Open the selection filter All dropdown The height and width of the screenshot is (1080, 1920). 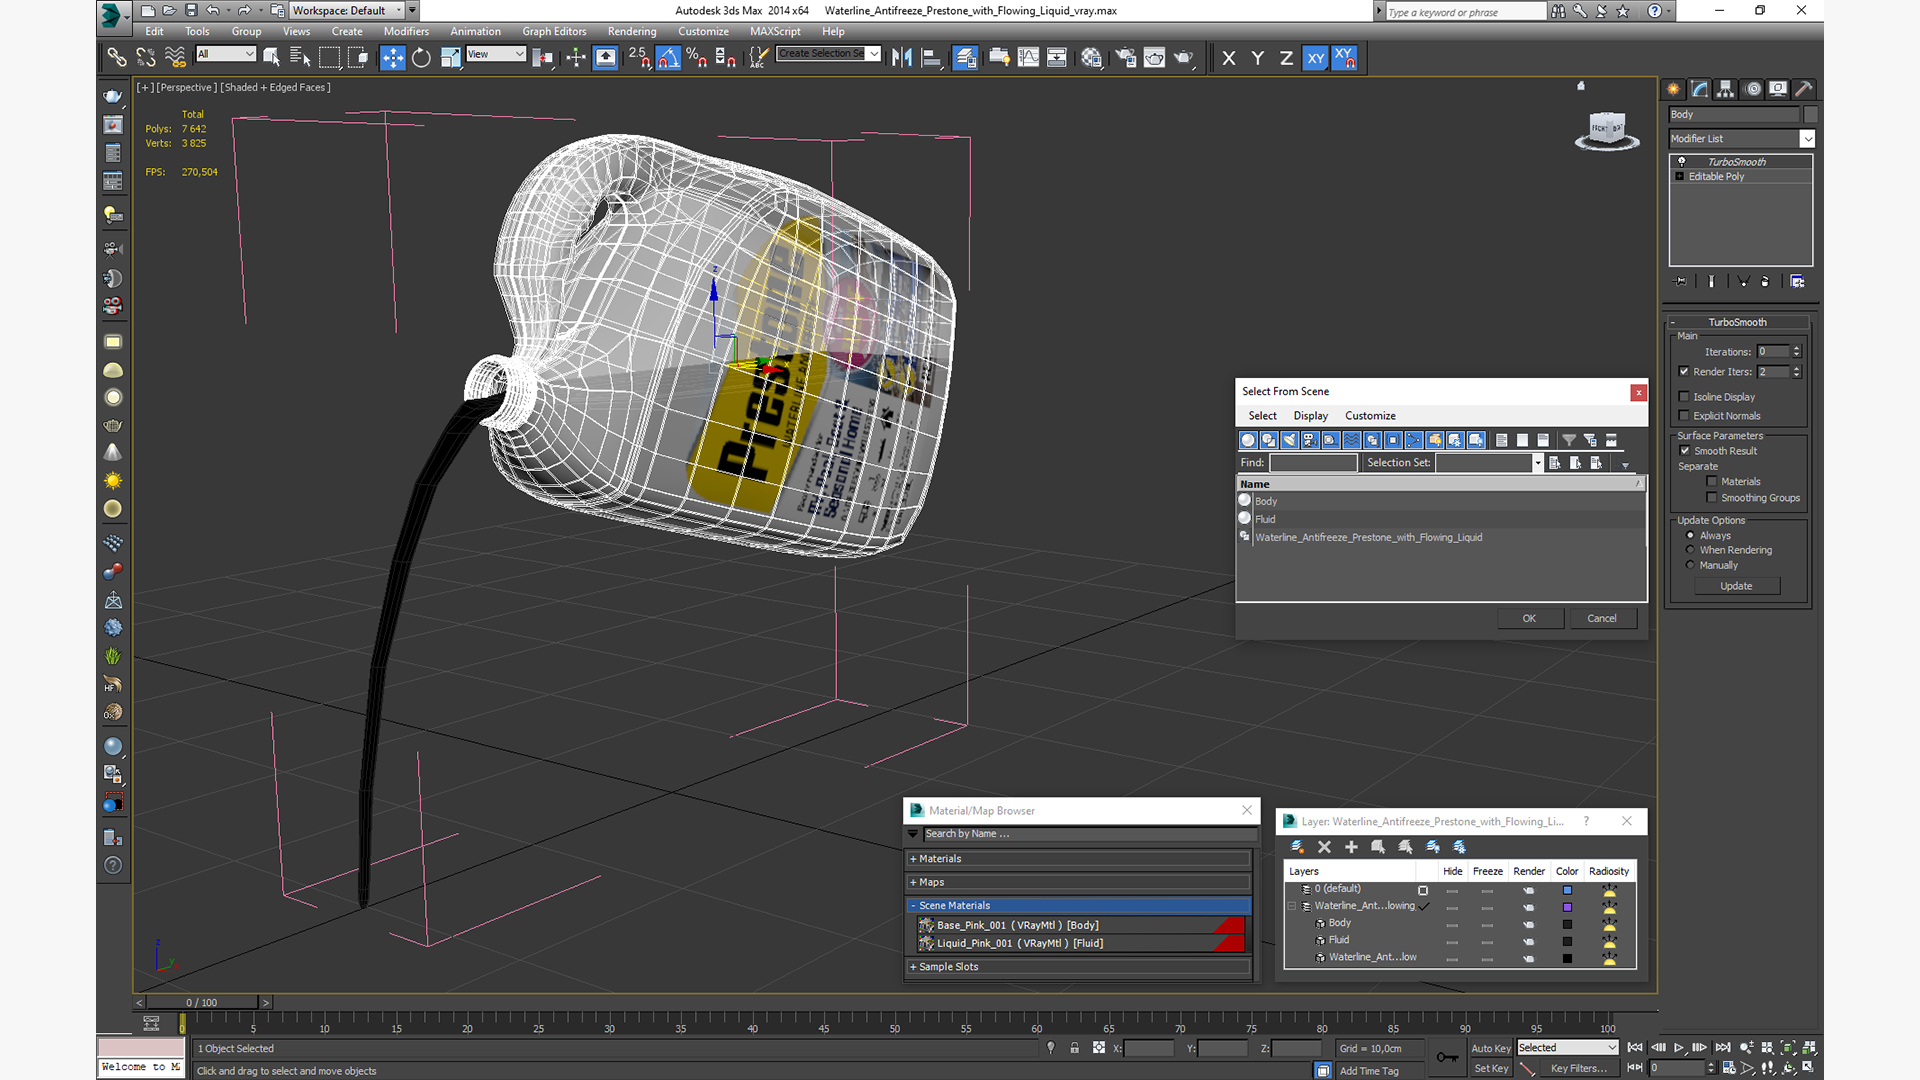pyautogui.click(x=226, y=54)
